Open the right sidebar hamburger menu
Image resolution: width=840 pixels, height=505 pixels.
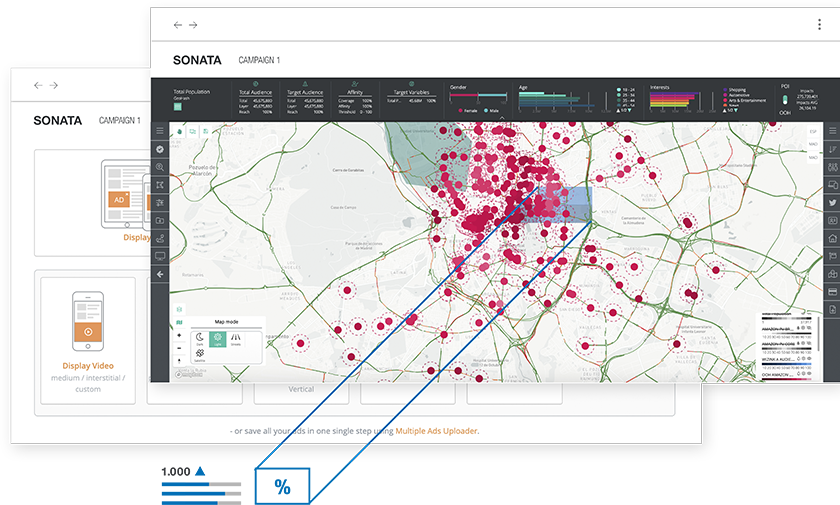click(832, 130)
